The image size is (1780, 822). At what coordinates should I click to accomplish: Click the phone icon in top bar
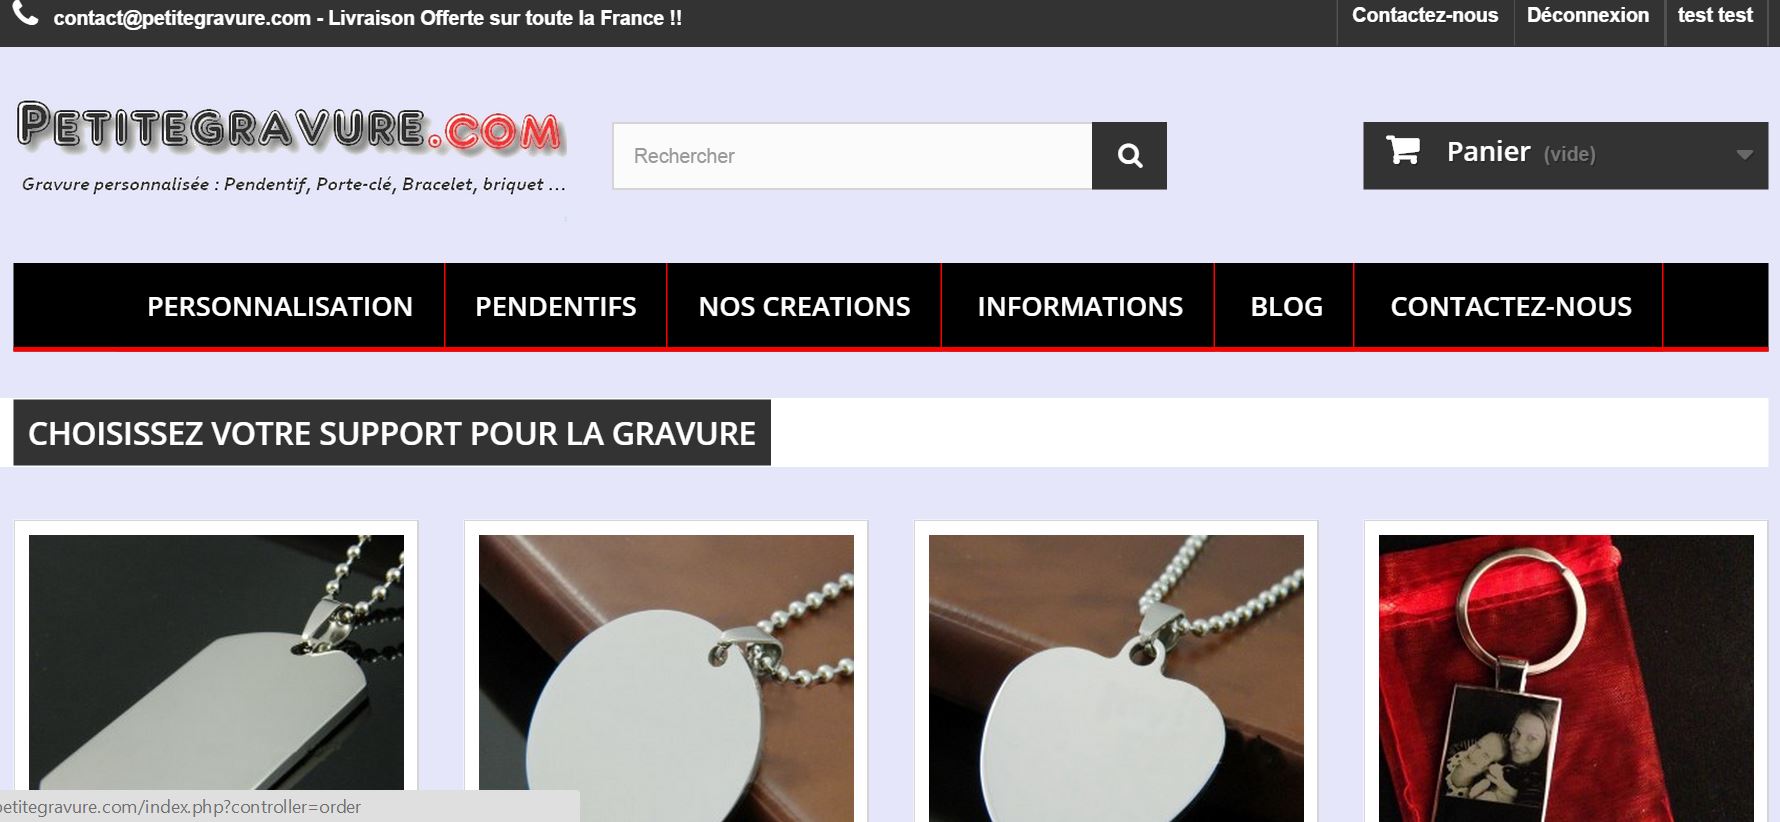pyautogui.click(x=25, y=14)
